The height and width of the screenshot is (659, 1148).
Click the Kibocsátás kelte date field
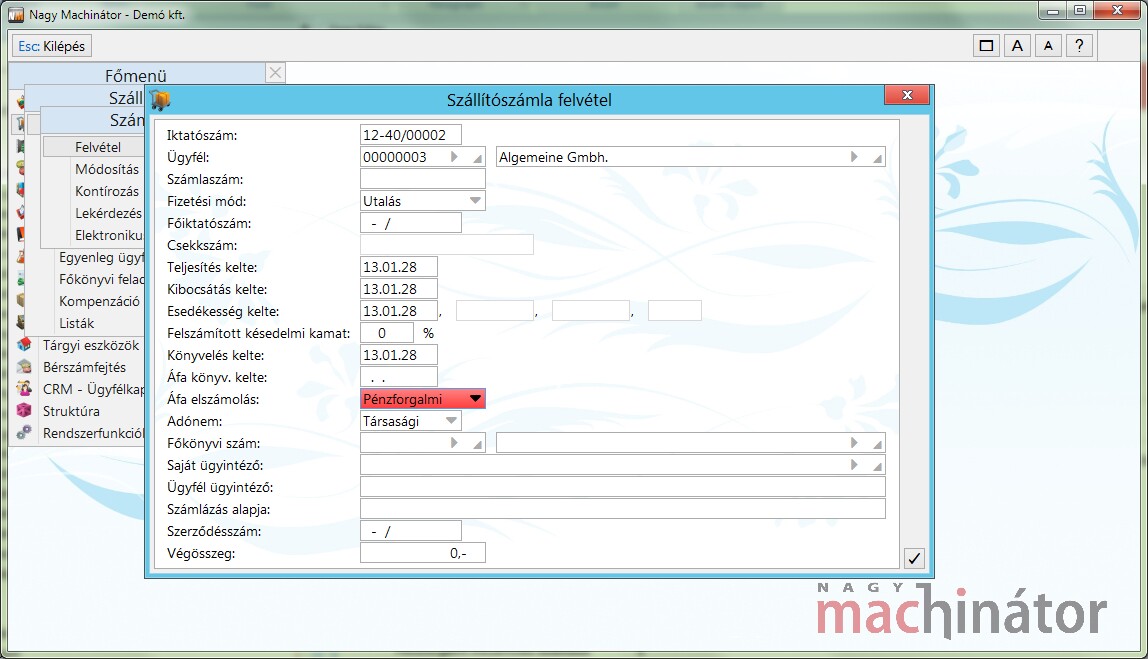click(x=399, y=288)
